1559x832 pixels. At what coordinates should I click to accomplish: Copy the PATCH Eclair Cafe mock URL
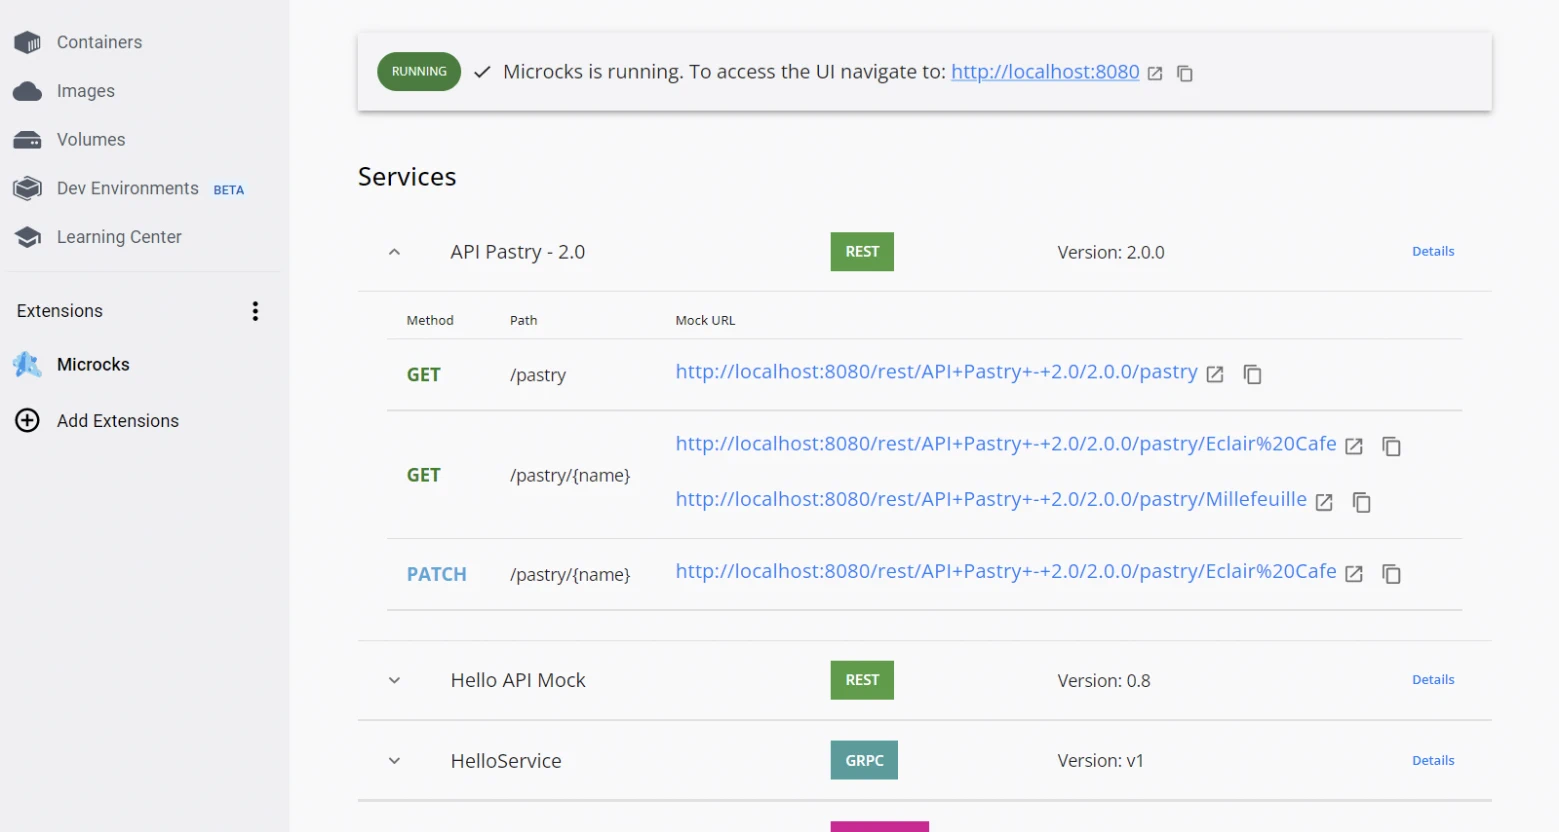click(1391, 574)
